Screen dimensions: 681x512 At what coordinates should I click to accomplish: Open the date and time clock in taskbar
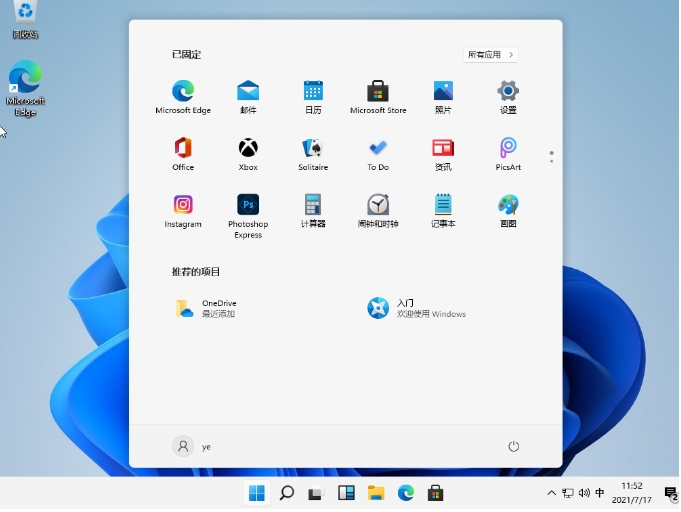631,493
